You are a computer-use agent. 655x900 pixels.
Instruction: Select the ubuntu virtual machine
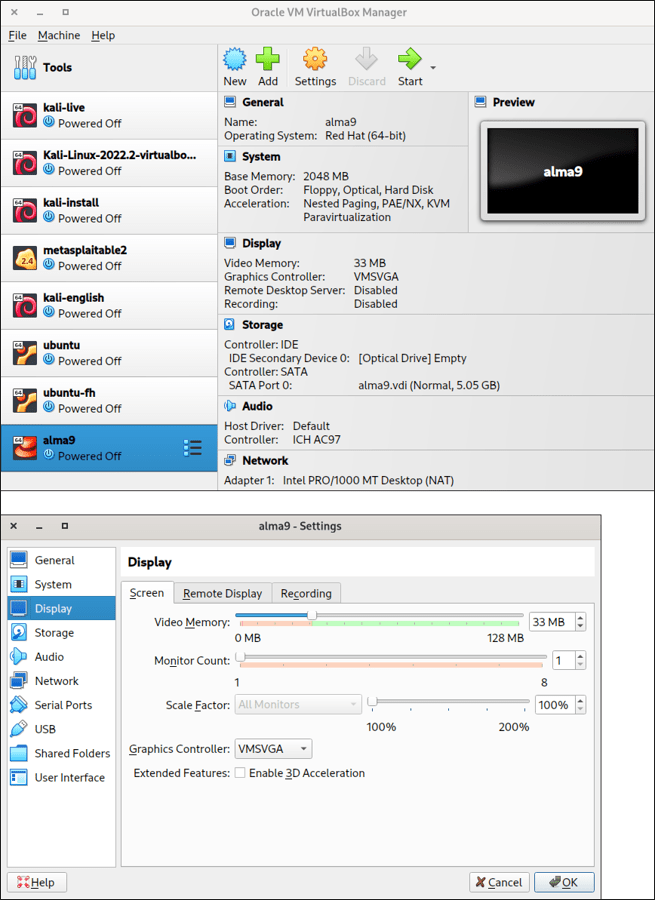[x=109, y=354]
